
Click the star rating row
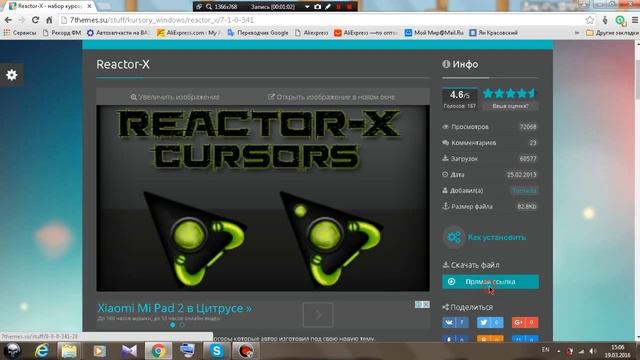(509, 93)
